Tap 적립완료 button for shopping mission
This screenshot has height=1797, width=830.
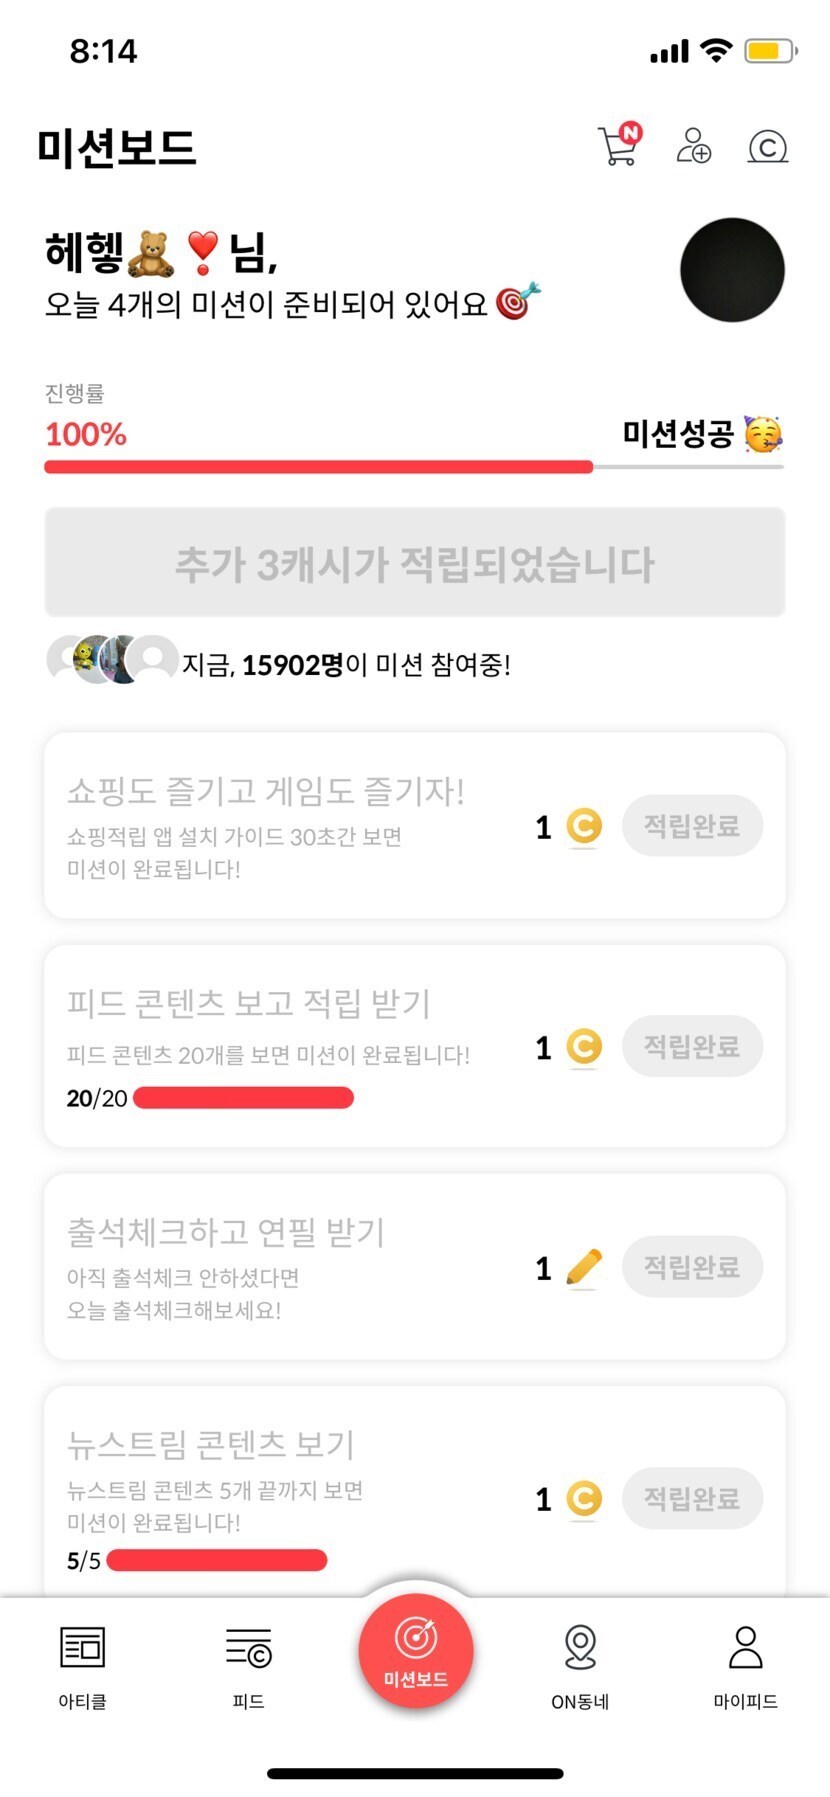[x=692, y=826]
